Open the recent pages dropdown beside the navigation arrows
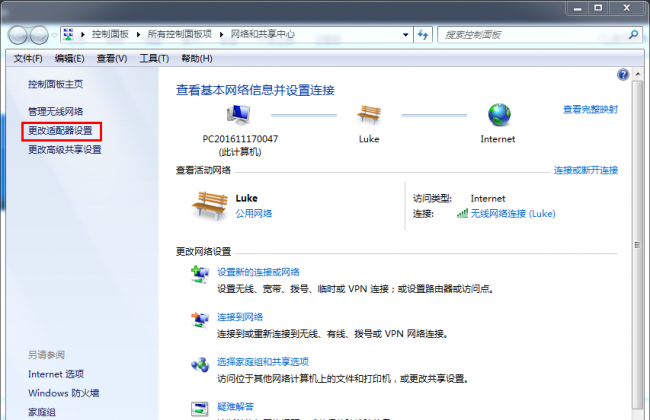 click(x=54, y=36)
